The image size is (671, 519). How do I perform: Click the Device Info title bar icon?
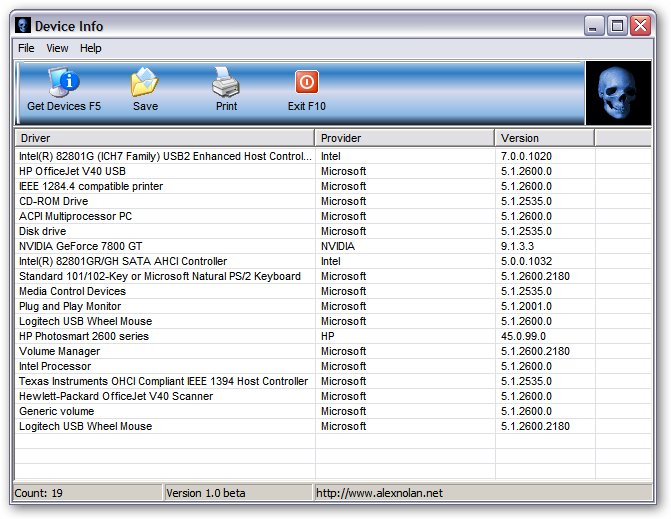[23, 25]
